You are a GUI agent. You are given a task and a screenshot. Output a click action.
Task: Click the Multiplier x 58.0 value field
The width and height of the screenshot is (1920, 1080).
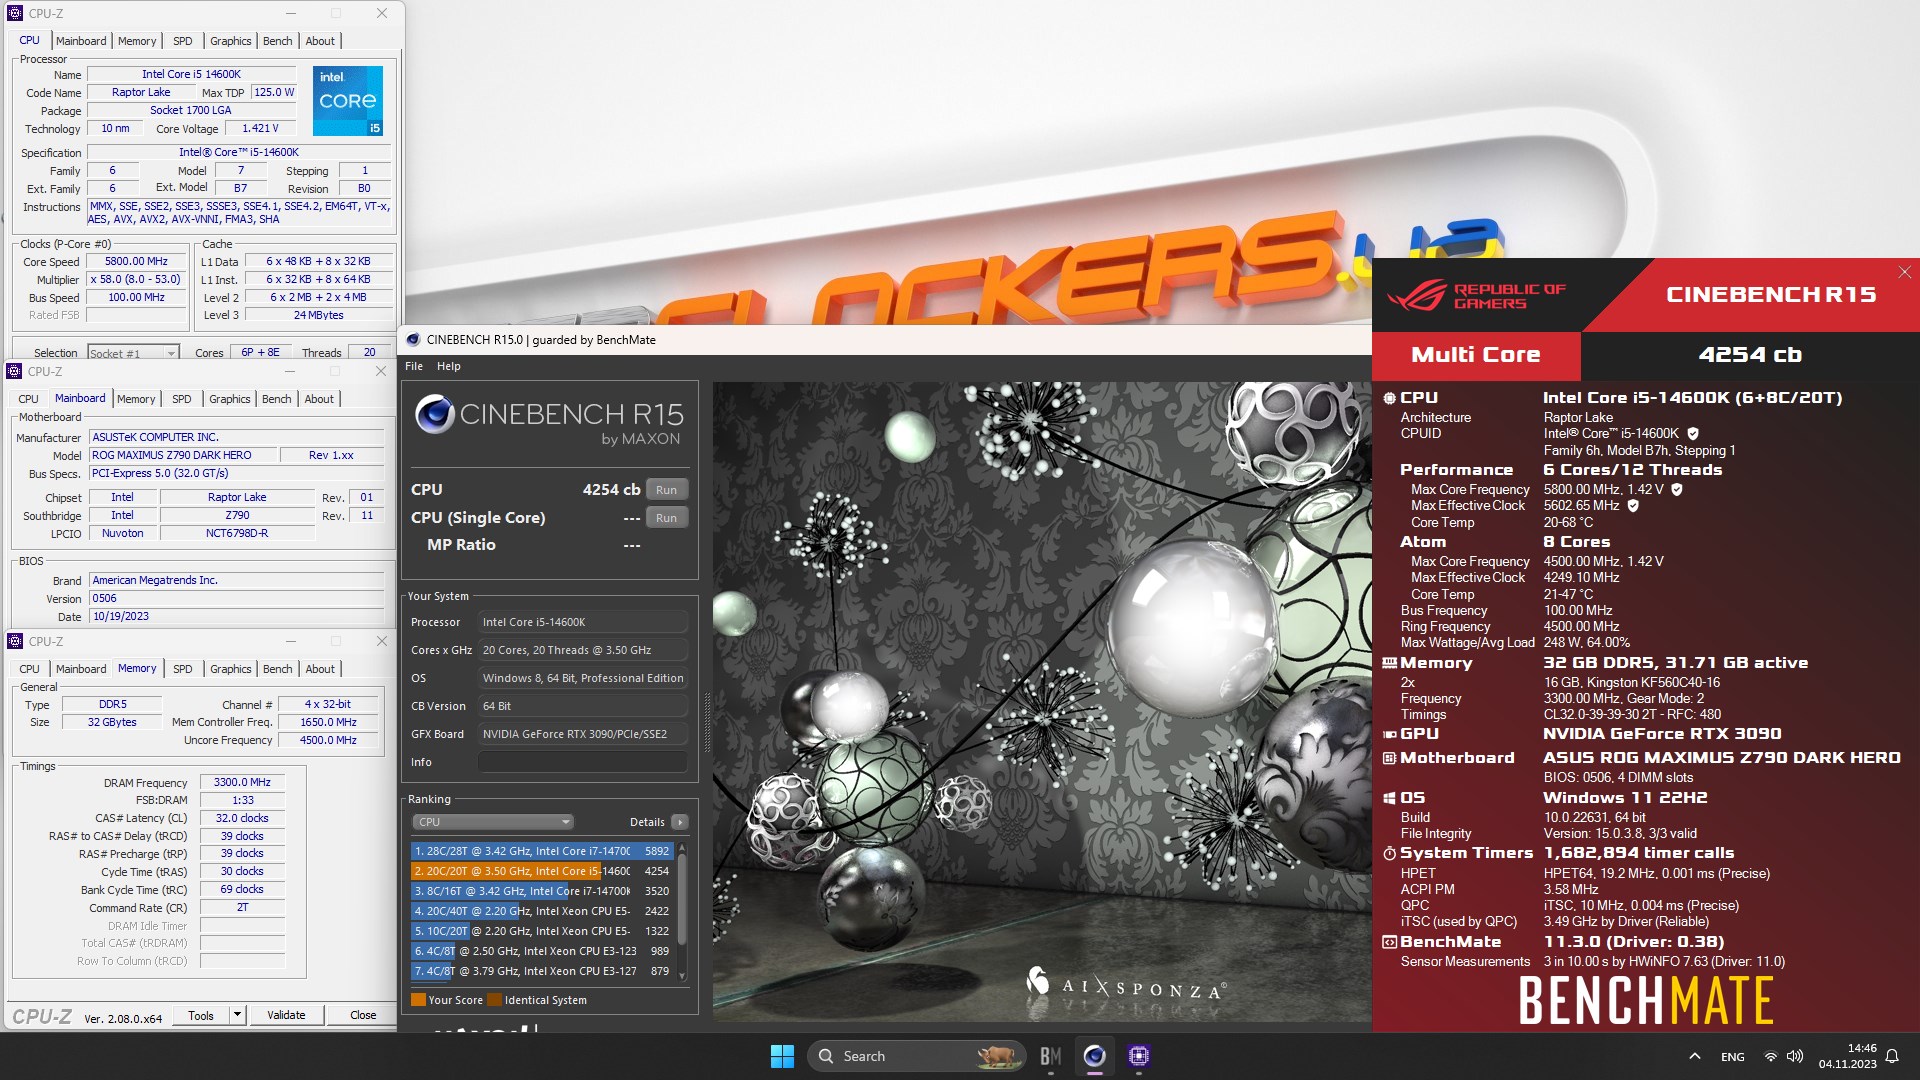[x=136, y=280]
